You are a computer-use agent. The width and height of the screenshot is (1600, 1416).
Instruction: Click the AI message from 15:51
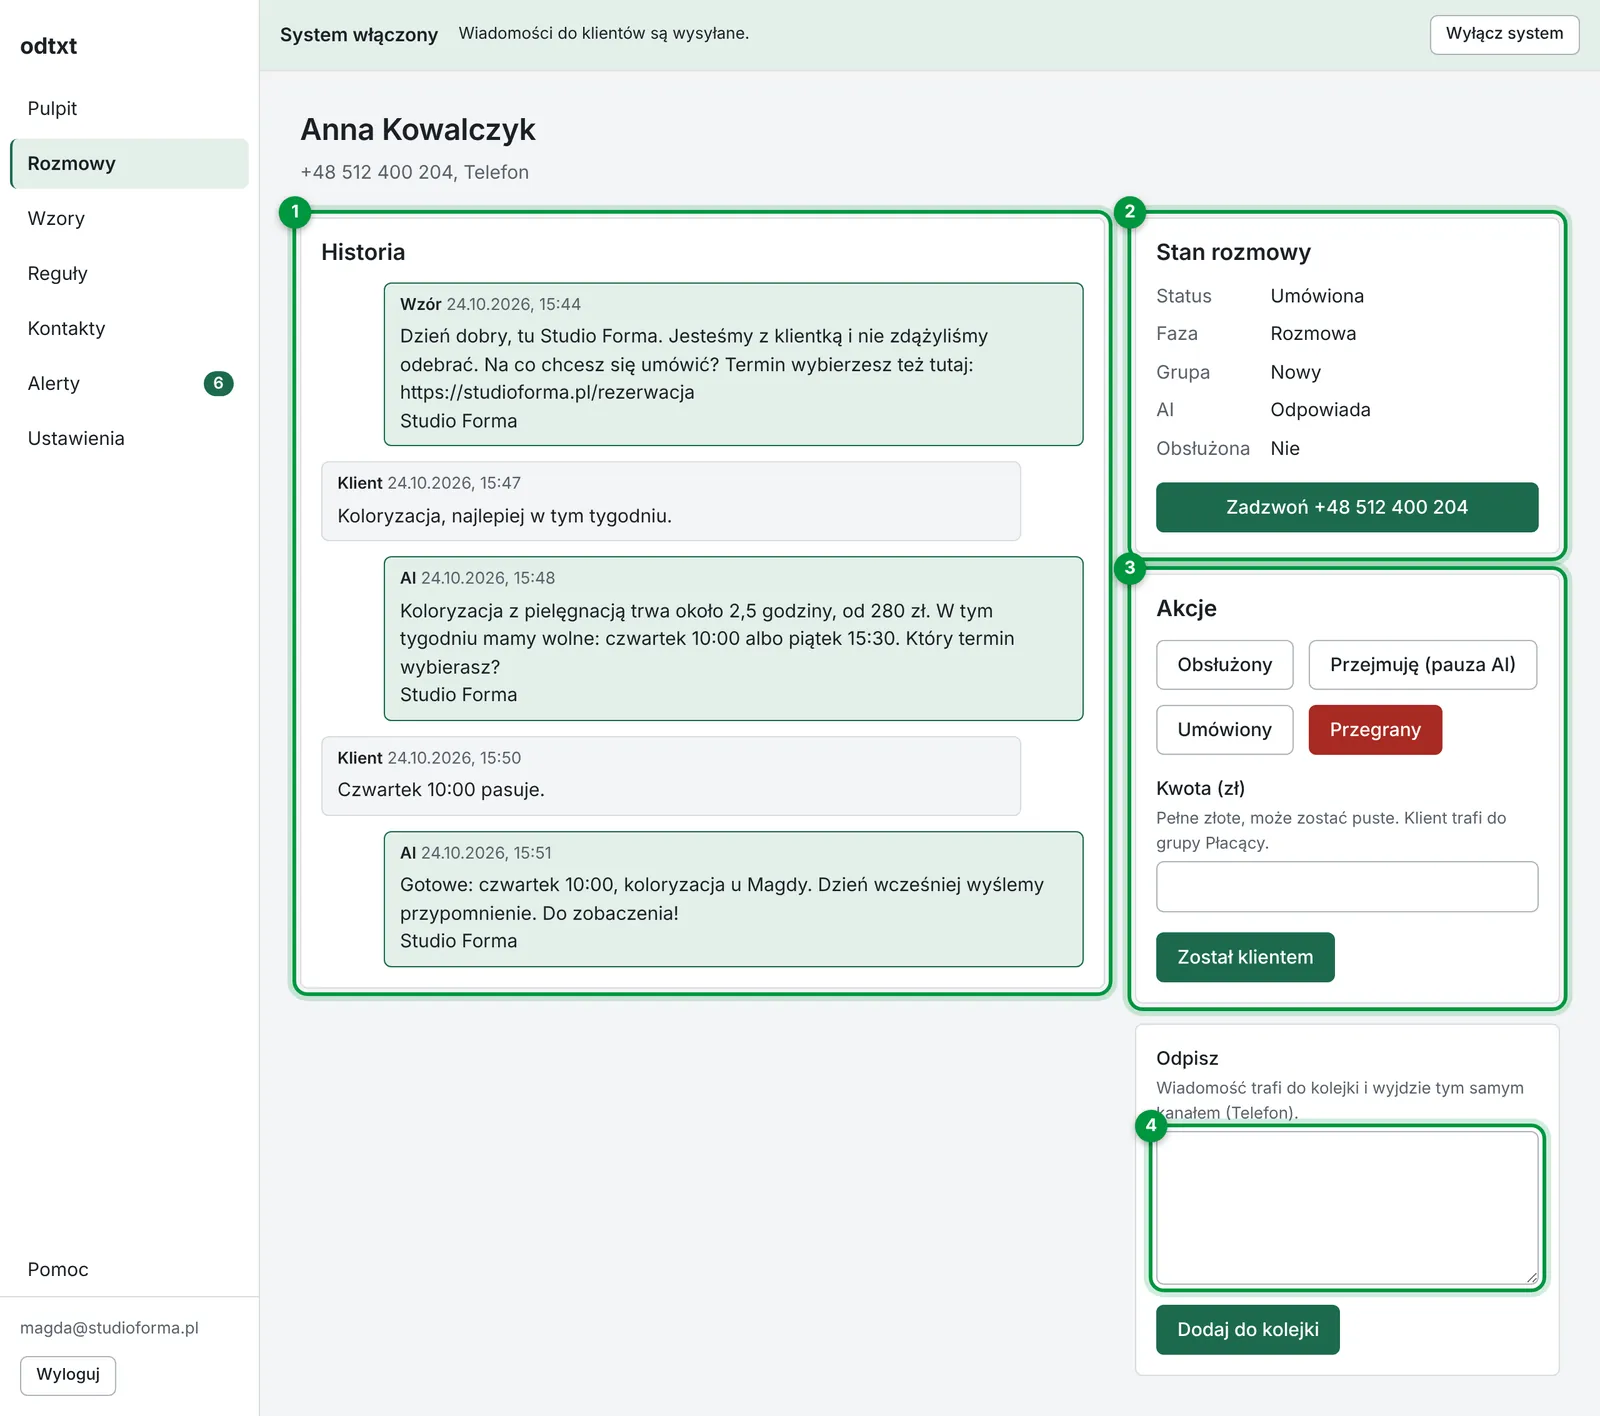click(x=733, y=899)
